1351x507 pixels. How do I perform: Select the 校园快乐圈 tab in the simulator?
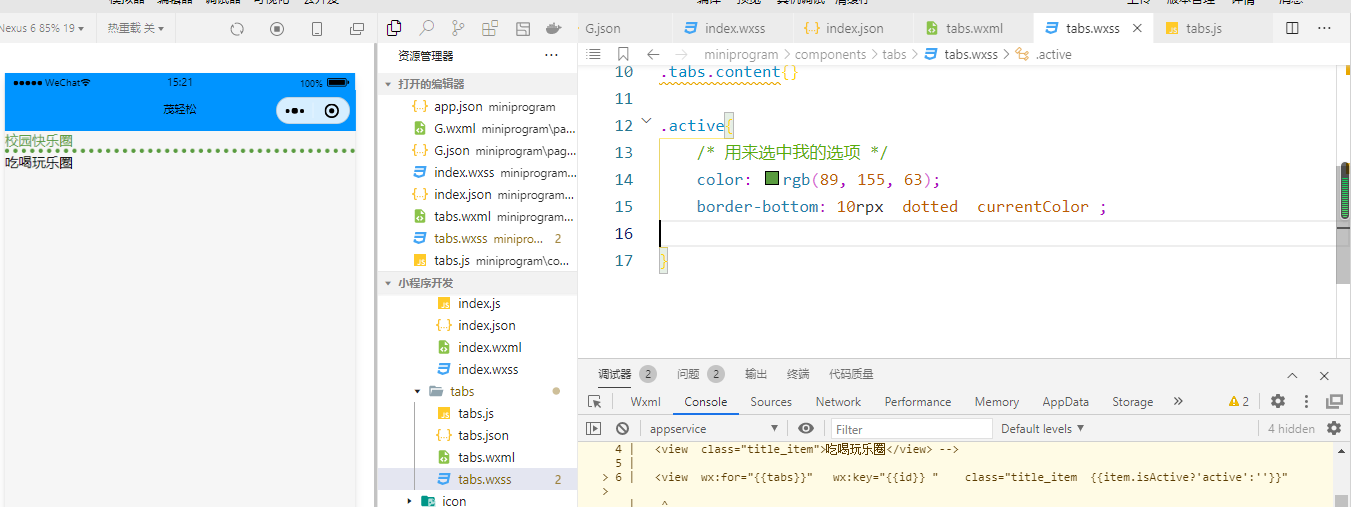[x=39, y=140]
